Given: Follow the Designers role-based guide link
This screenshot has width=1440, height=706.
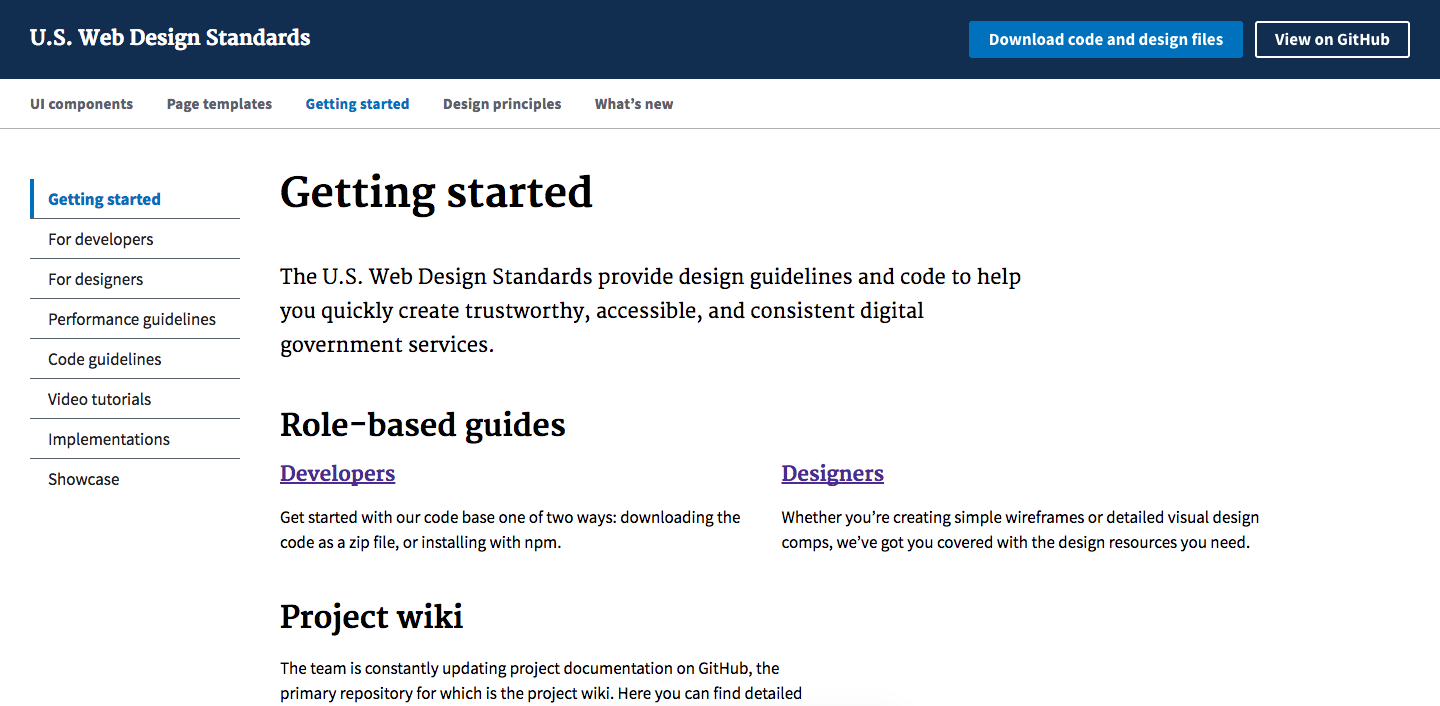Looking at the screenshot, I should (x=832, y=473).
